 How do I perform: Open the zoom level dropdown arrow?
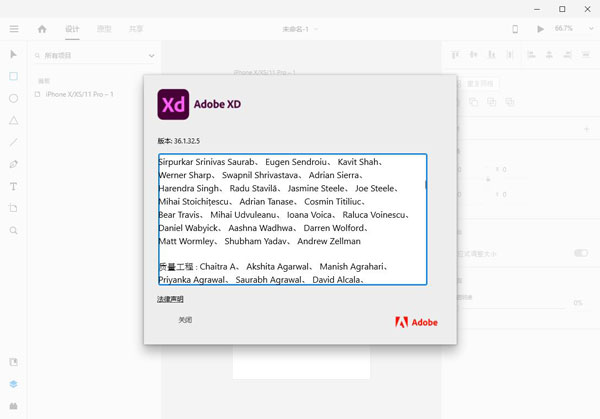click(x=591, y=29)
